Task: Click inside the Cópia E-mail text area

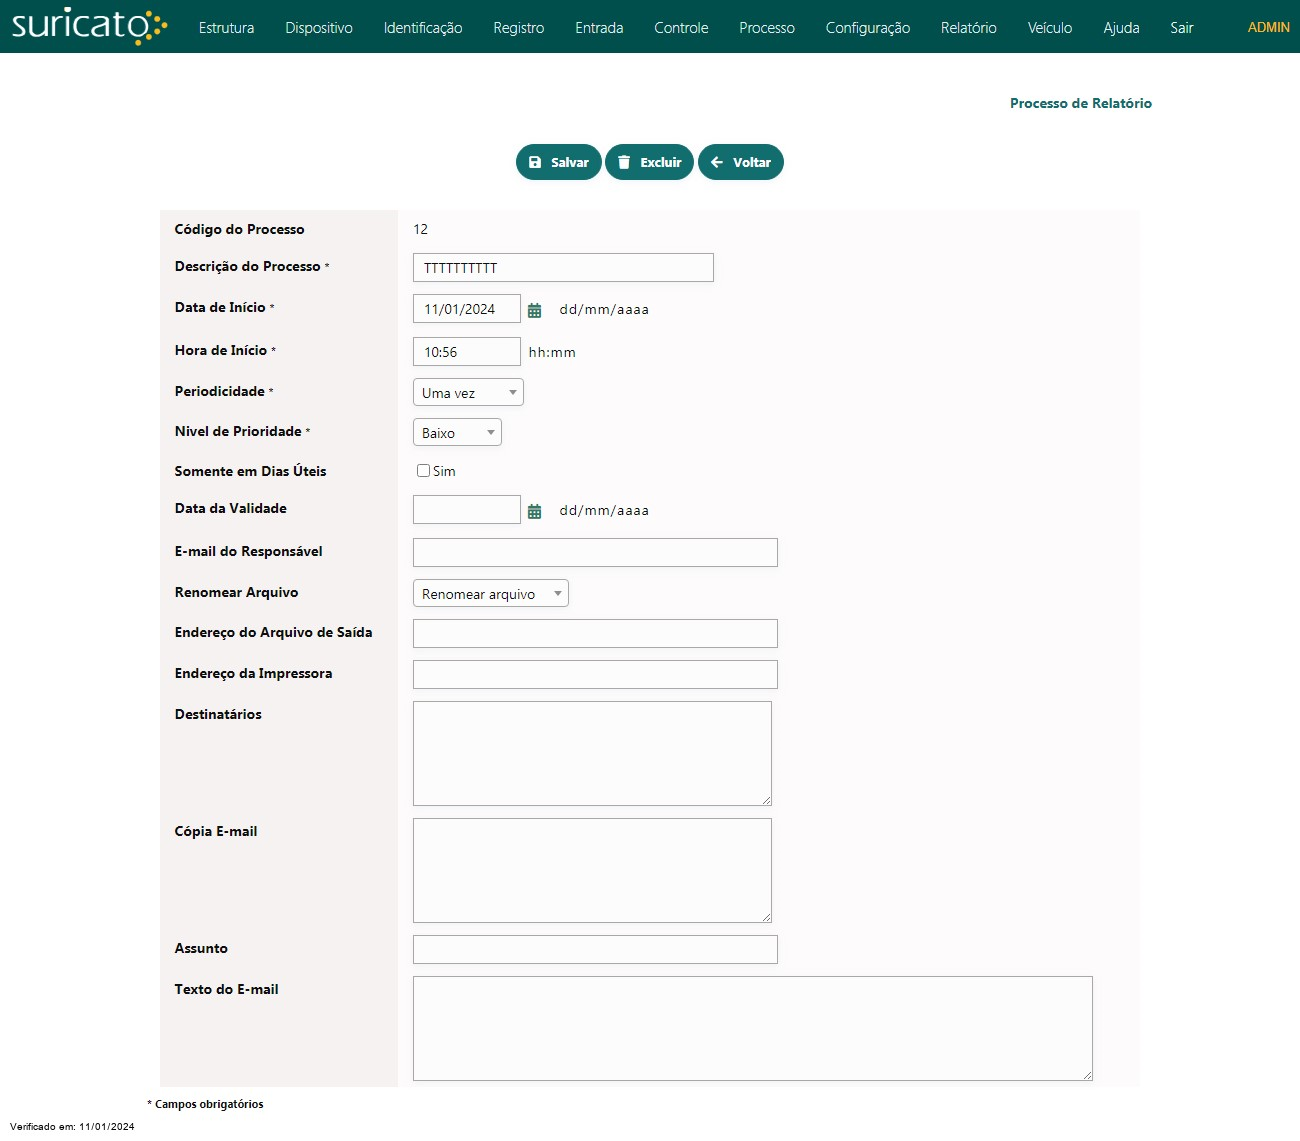Action: tap(592, 871)
